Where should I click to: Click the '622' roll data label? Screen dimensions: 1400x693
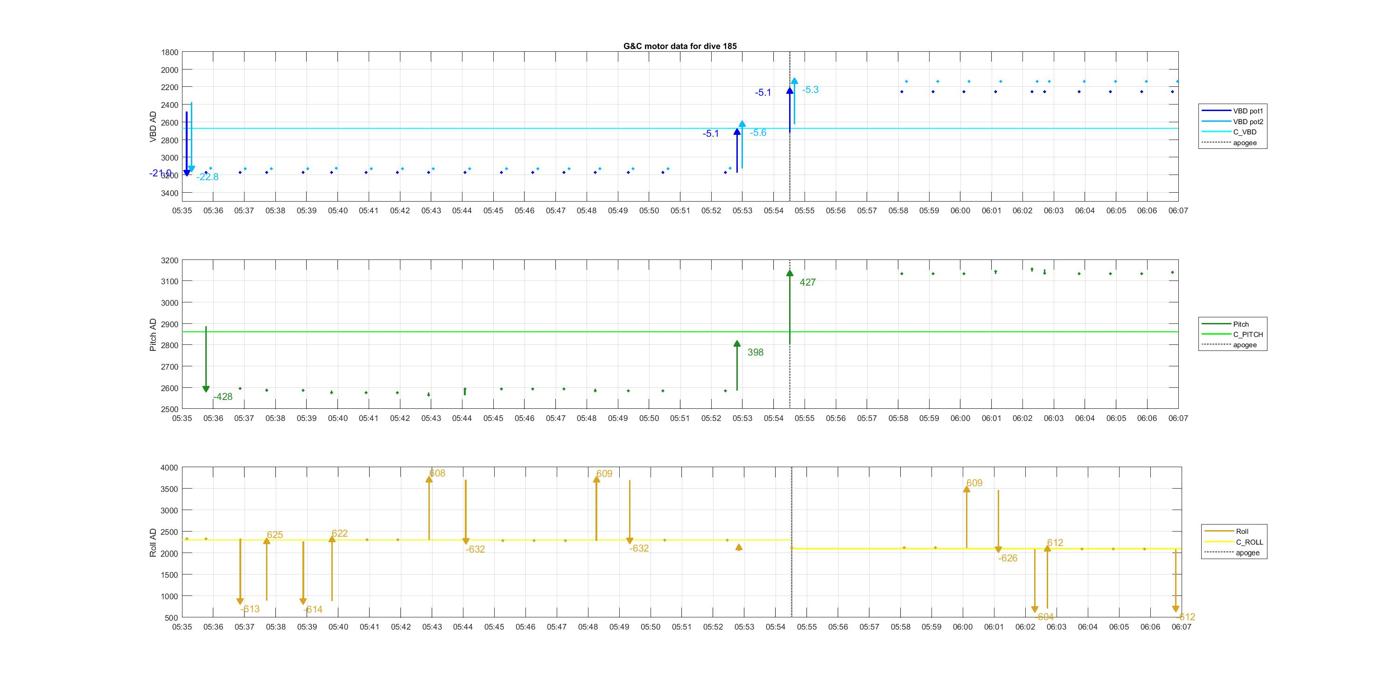pos(340,534)
